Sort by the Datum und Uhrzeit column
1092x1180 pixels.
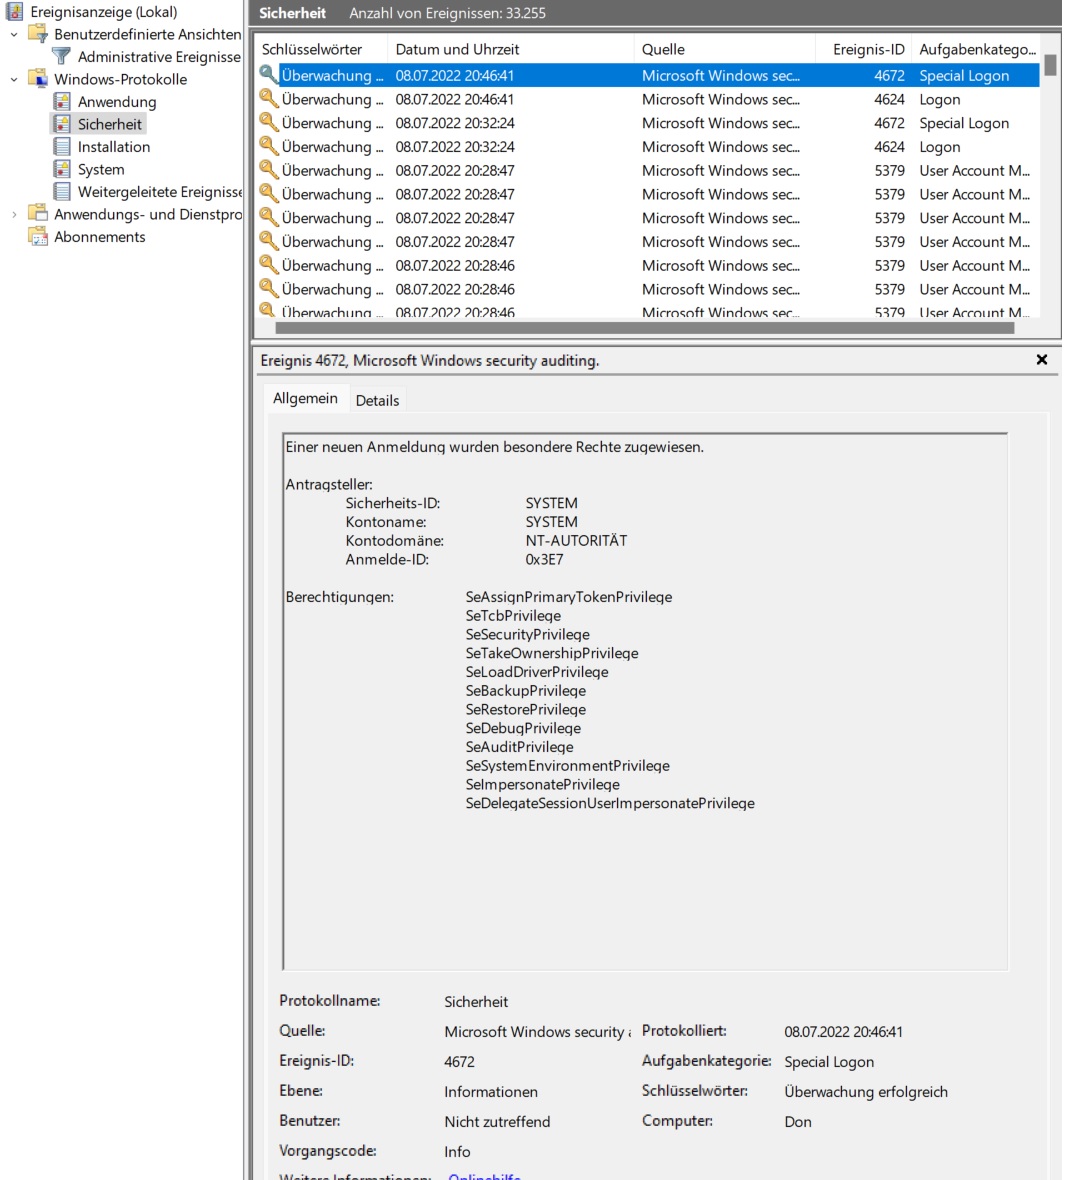(x=511, y=49)
